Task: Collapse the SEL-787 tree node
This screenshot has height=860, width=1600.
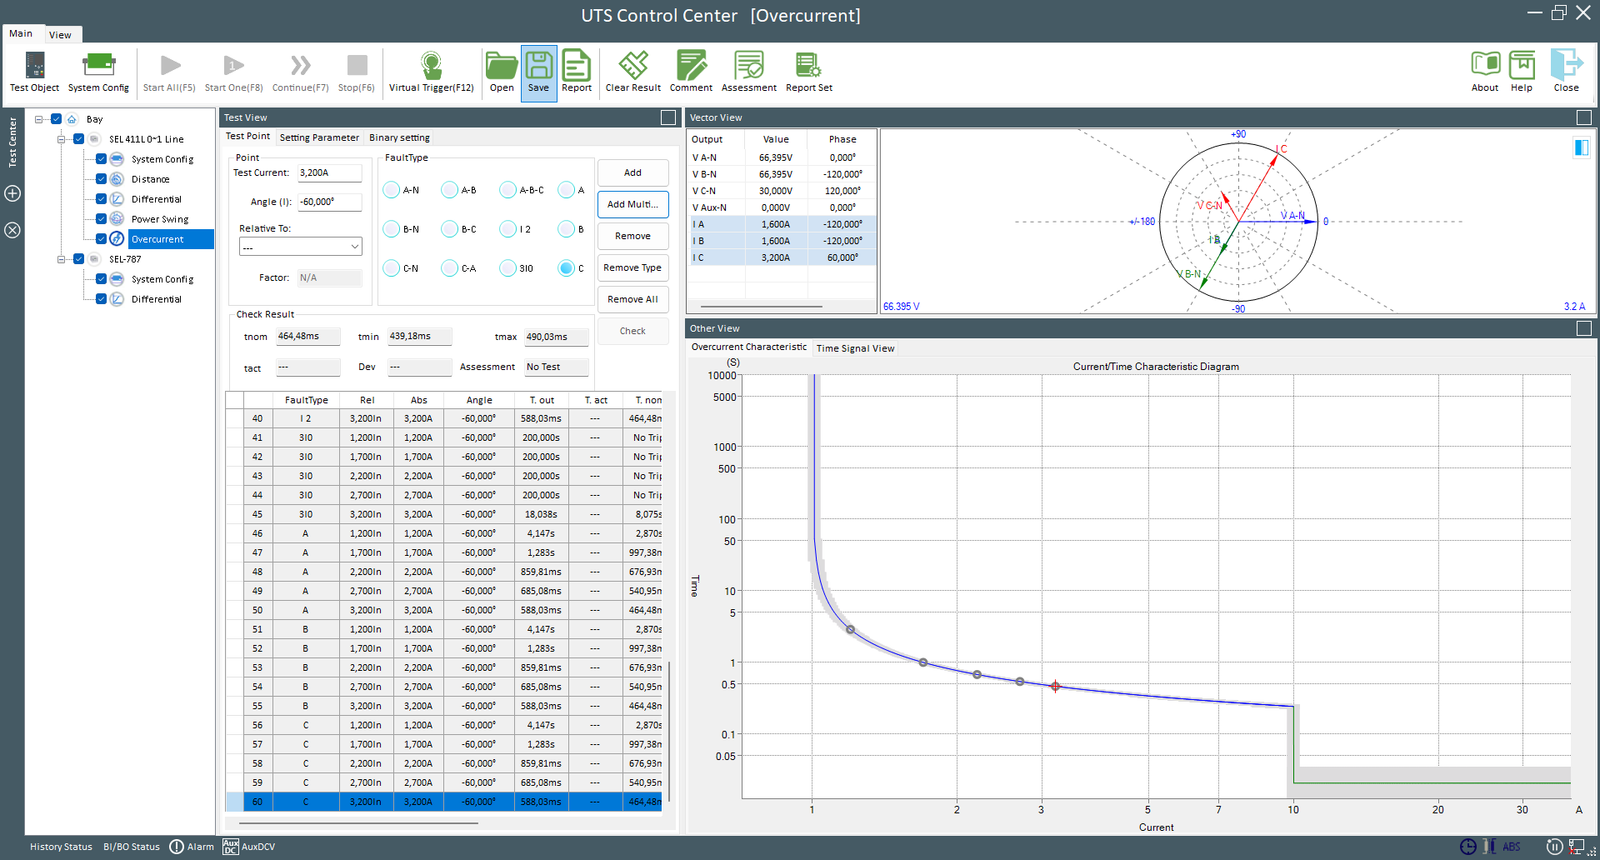Action: pos(61,259)
